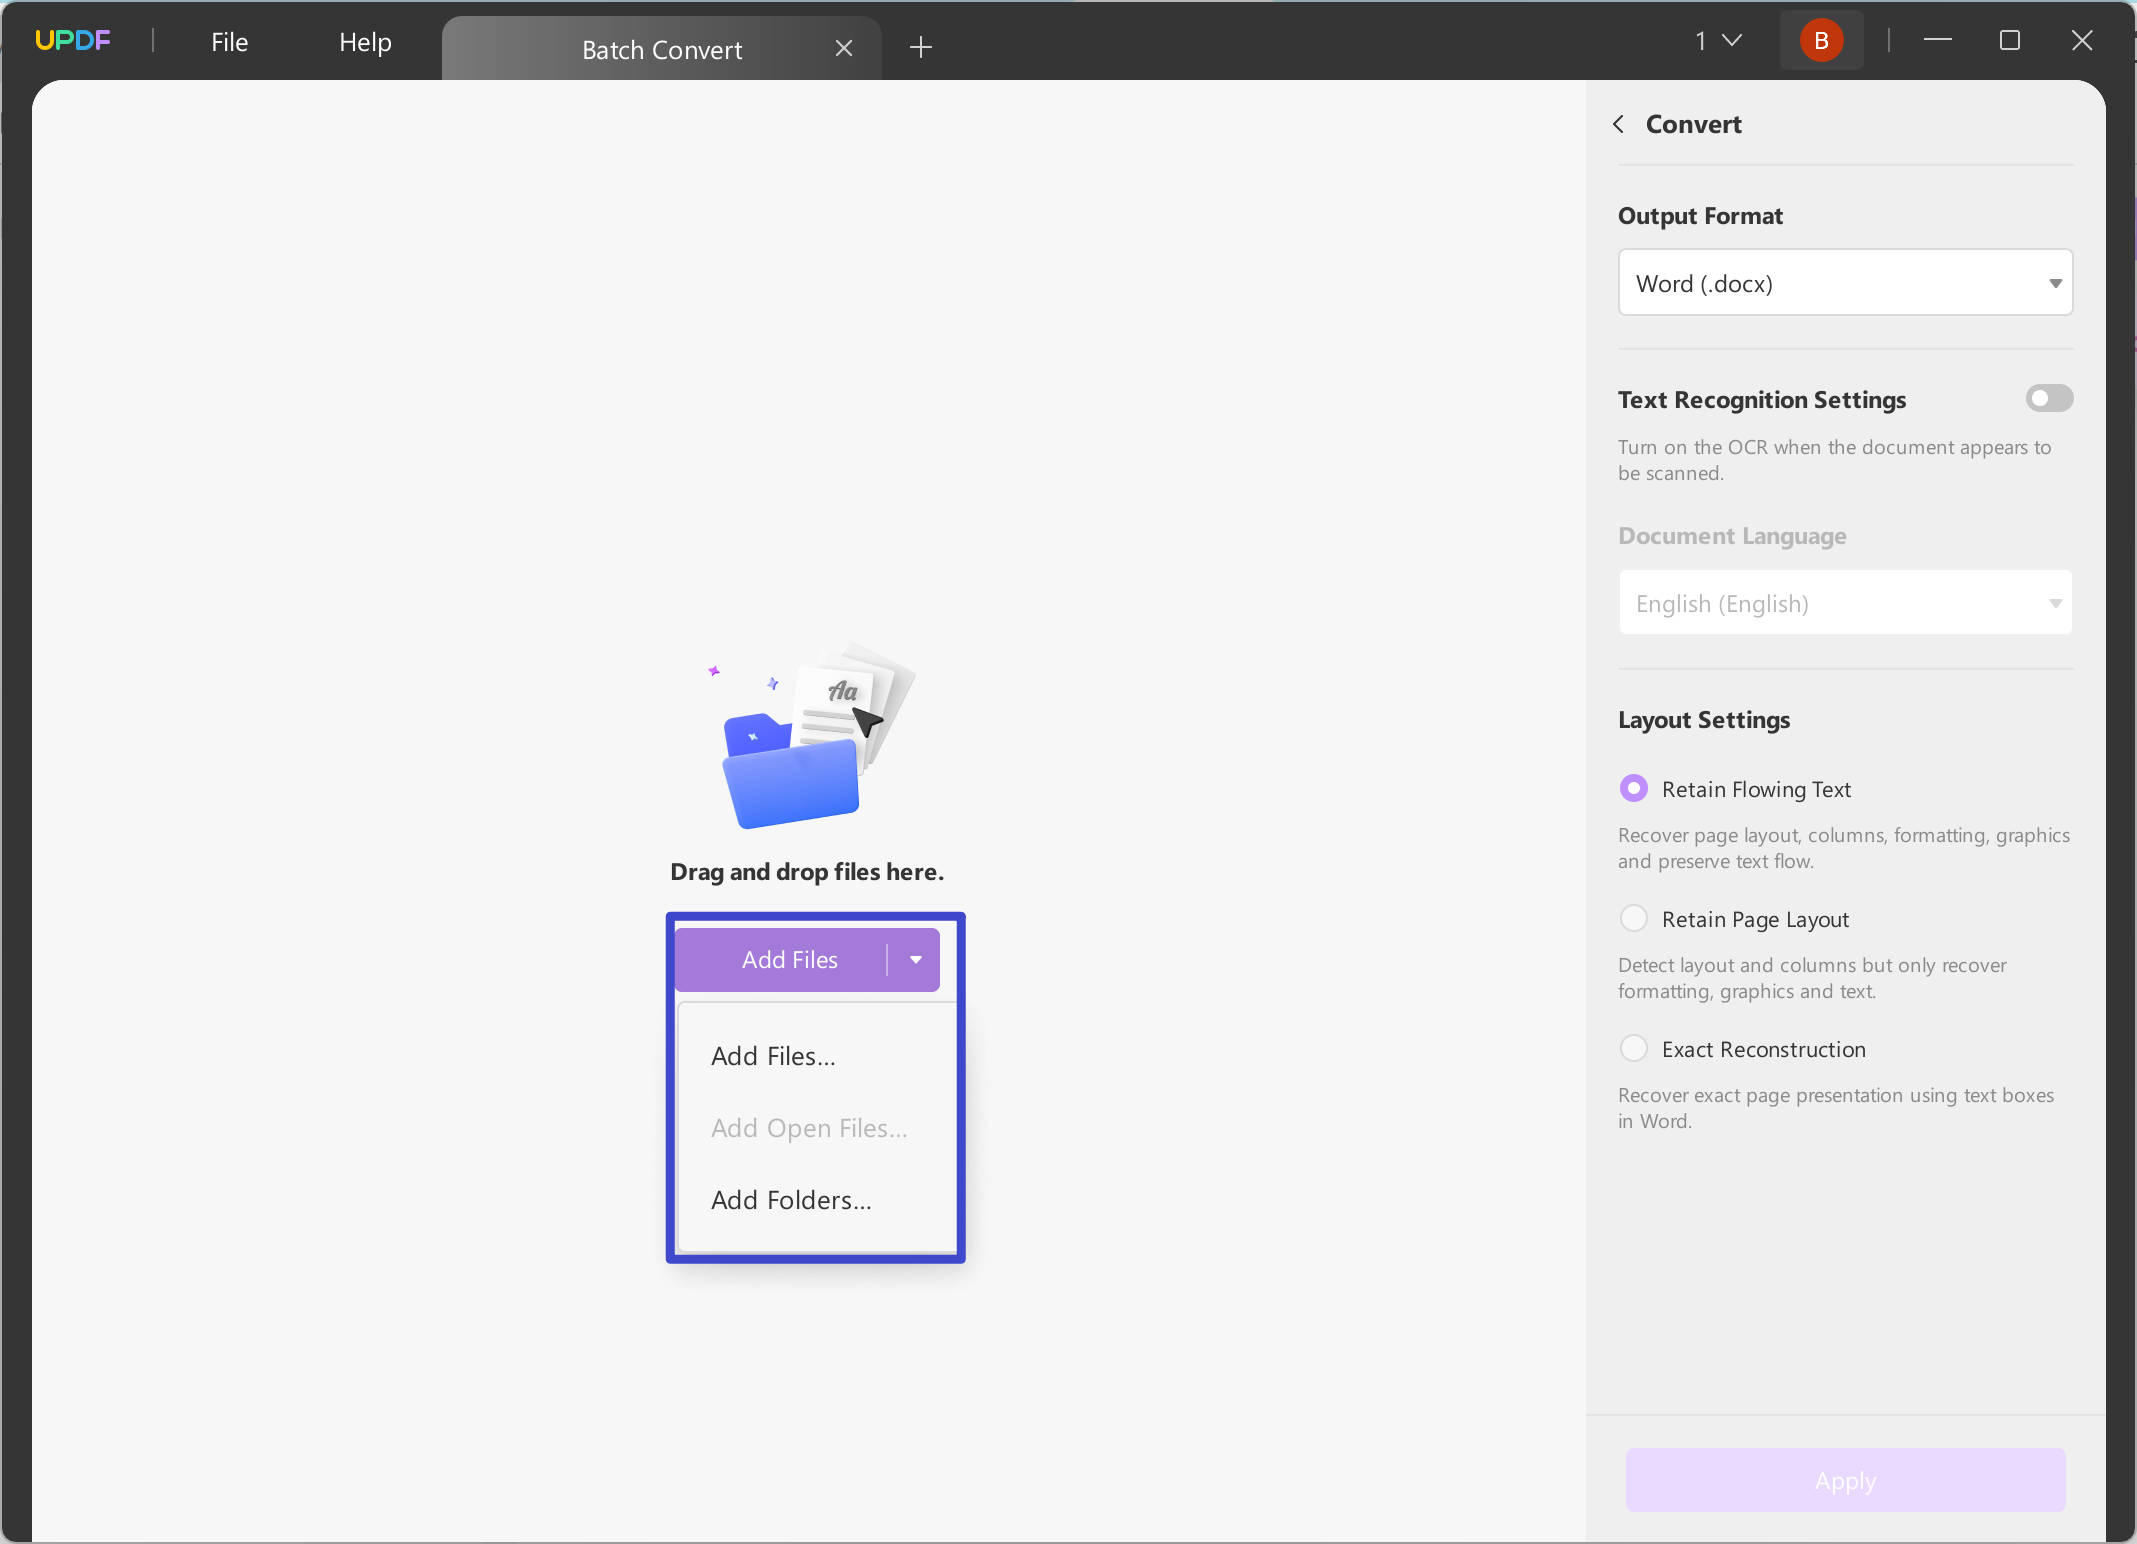Image resolution: width=2137 pixels, height=1544 pixels.
Task: Open the File menu
Action: (x=228, y=41)
